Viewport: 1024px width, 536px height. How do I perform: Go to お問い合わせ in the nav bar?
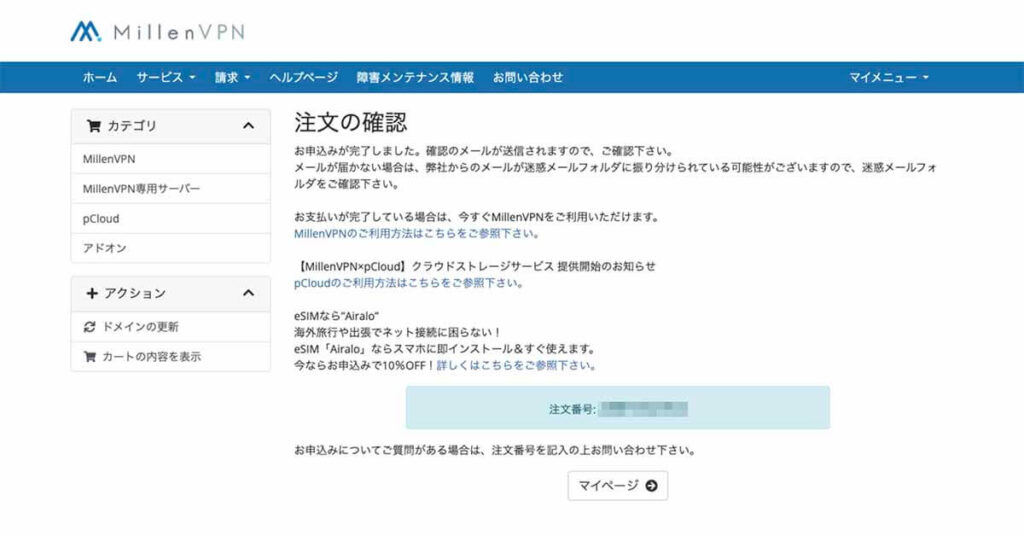(528, 77)
